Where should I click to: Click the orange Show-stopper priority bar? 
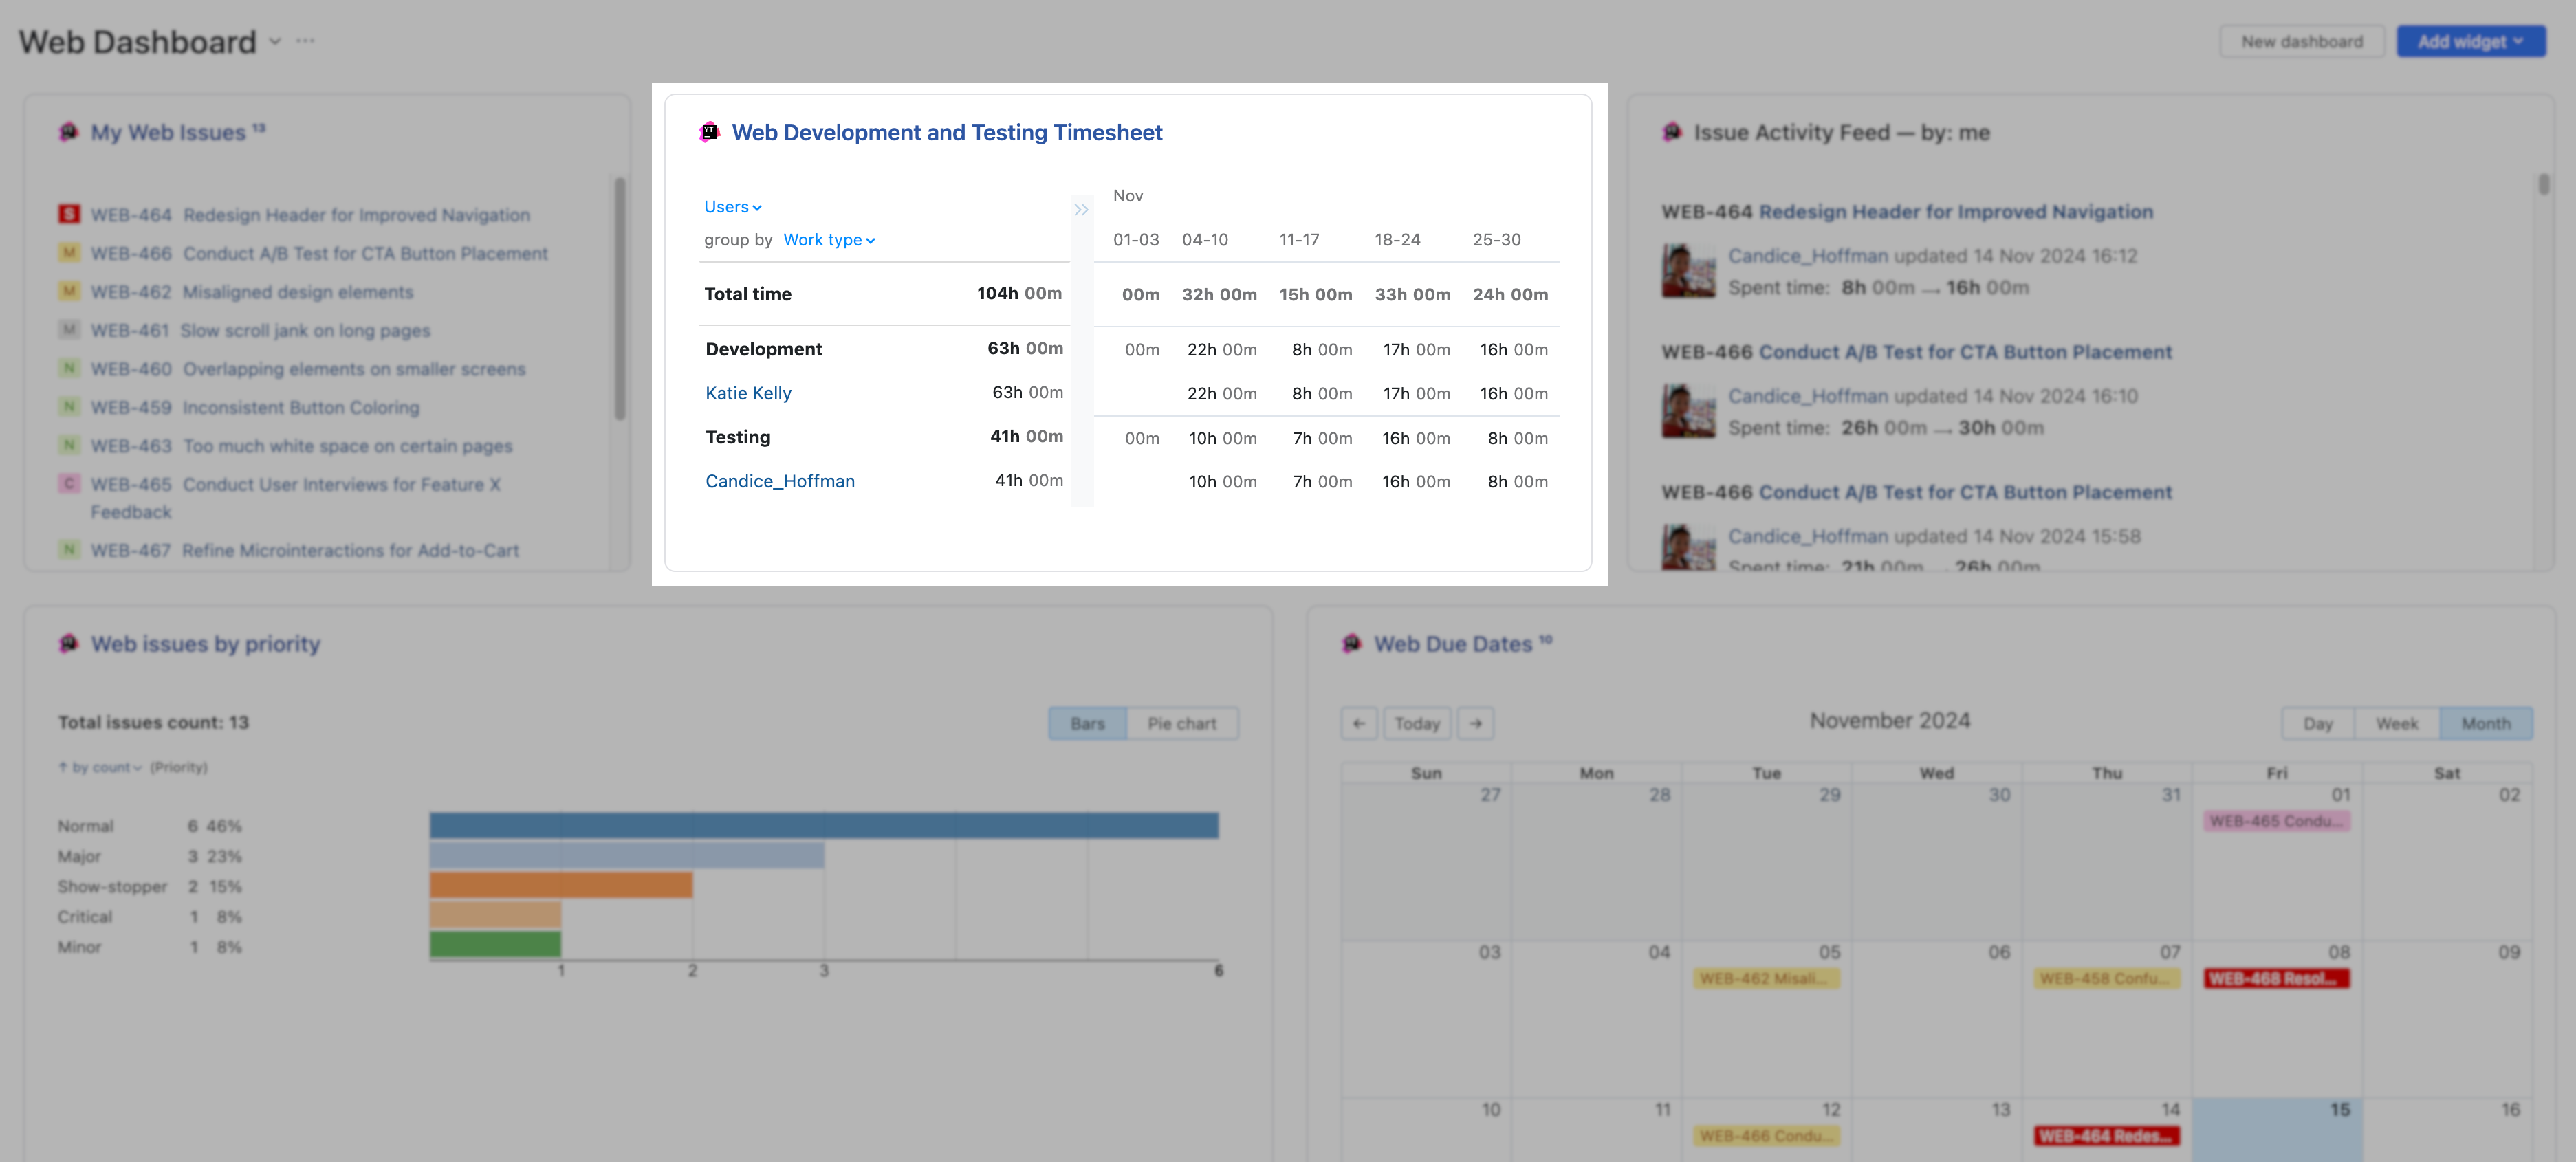[x=561, y=885]
